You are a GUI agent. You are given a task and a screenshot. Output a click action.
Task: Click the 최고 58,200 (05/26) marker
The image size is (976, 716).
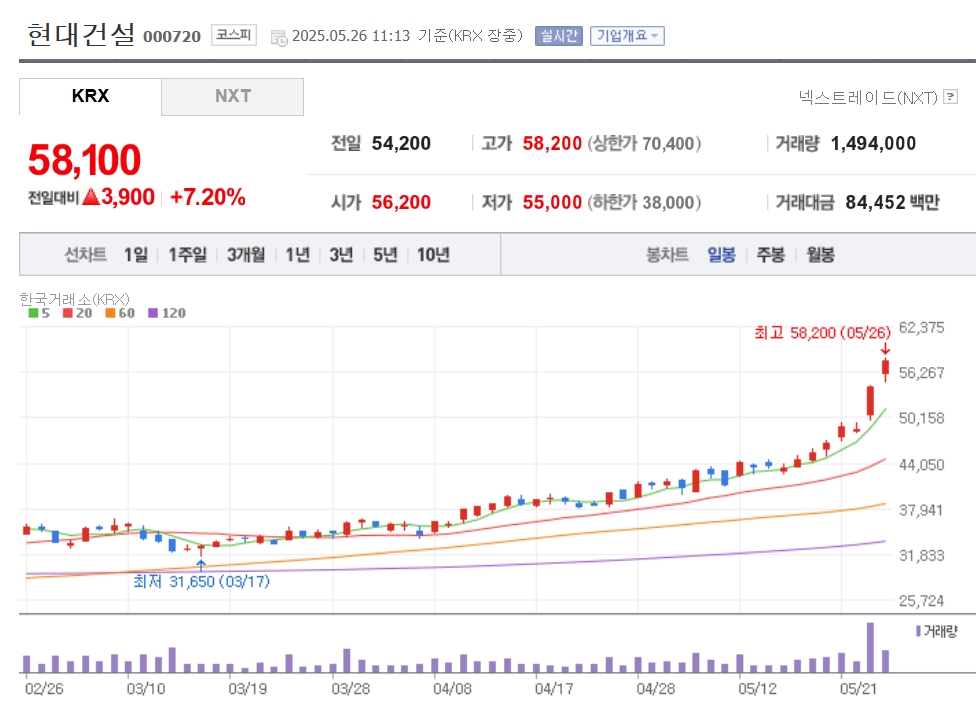(x=822, y=332)
